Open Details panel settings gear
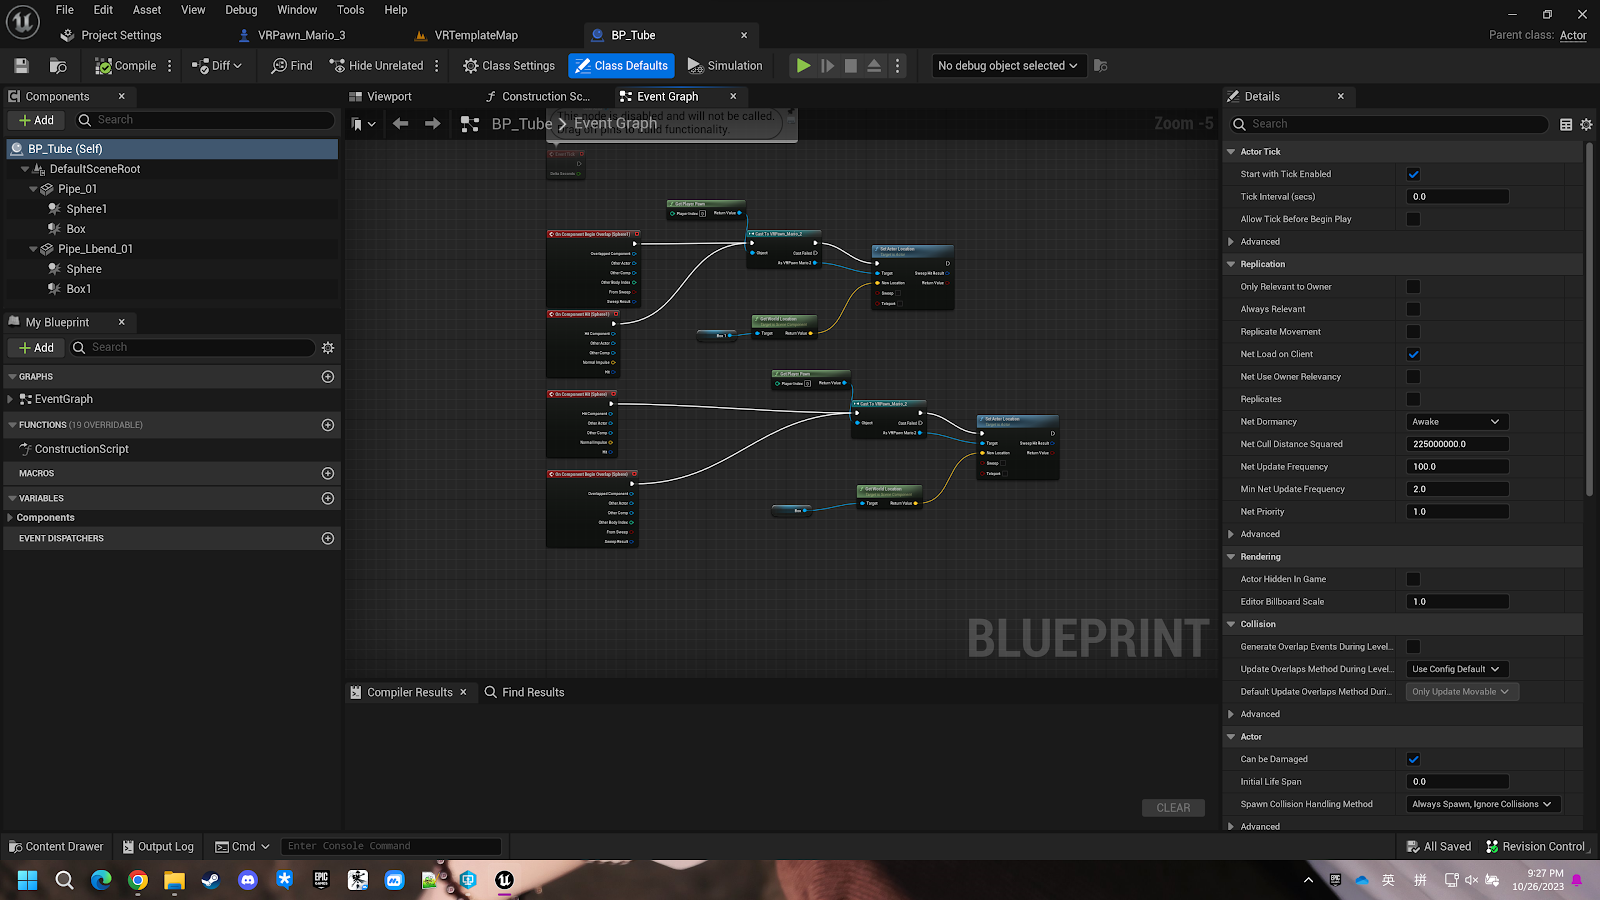This screenshot has height=900, width=1600. coord(1586,124)
